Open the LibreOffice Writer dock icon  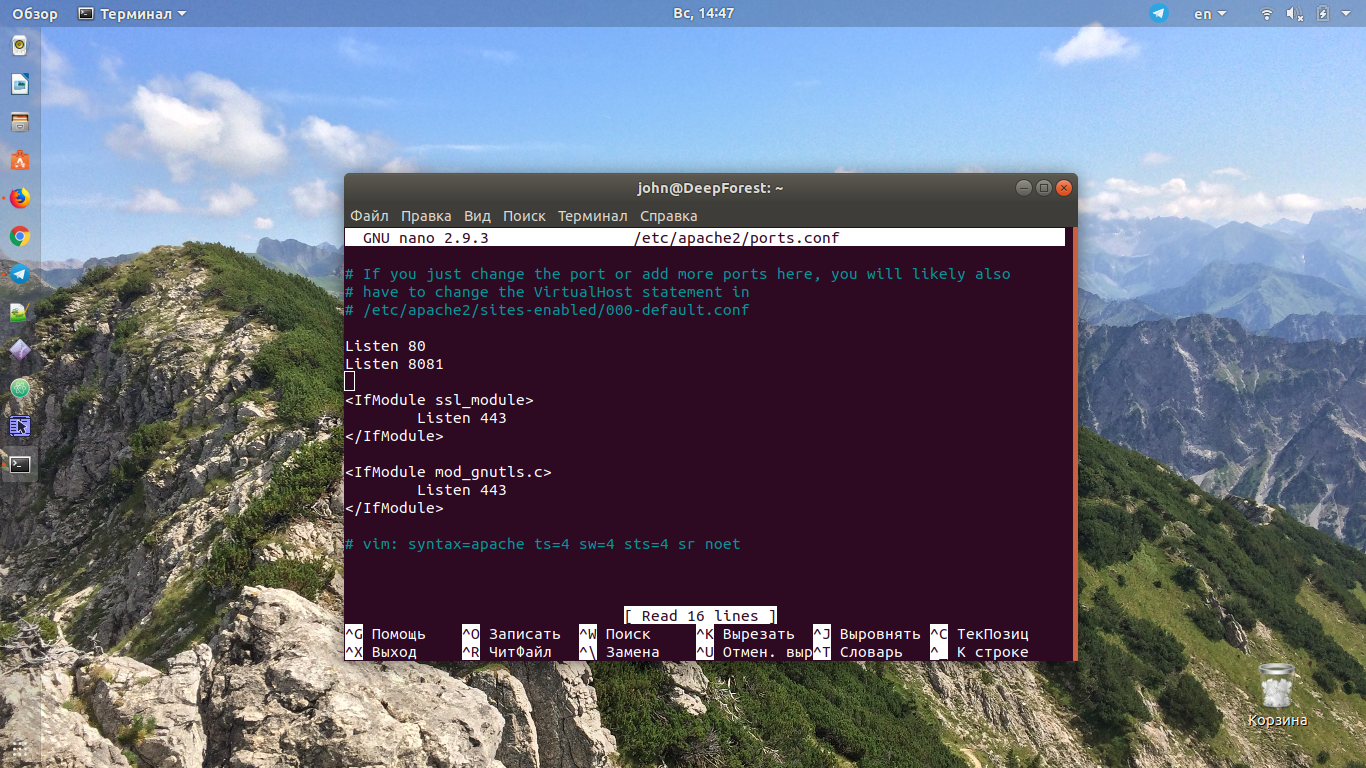pyautogui.click(x=20, y=84)
